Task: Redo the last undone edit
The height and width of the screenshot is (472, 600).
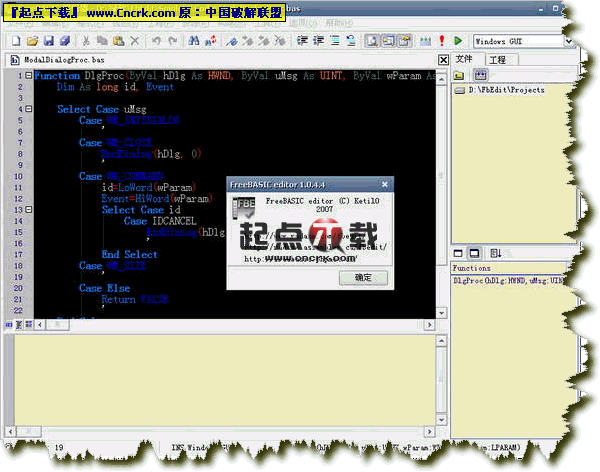Action: point(173,41)
